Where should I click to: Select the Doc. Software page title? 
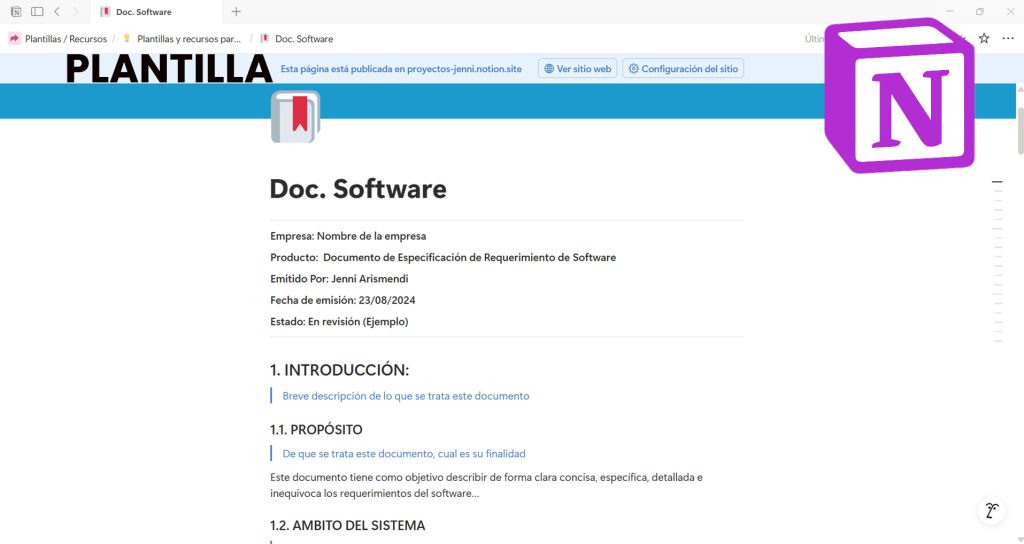point(358,189)
